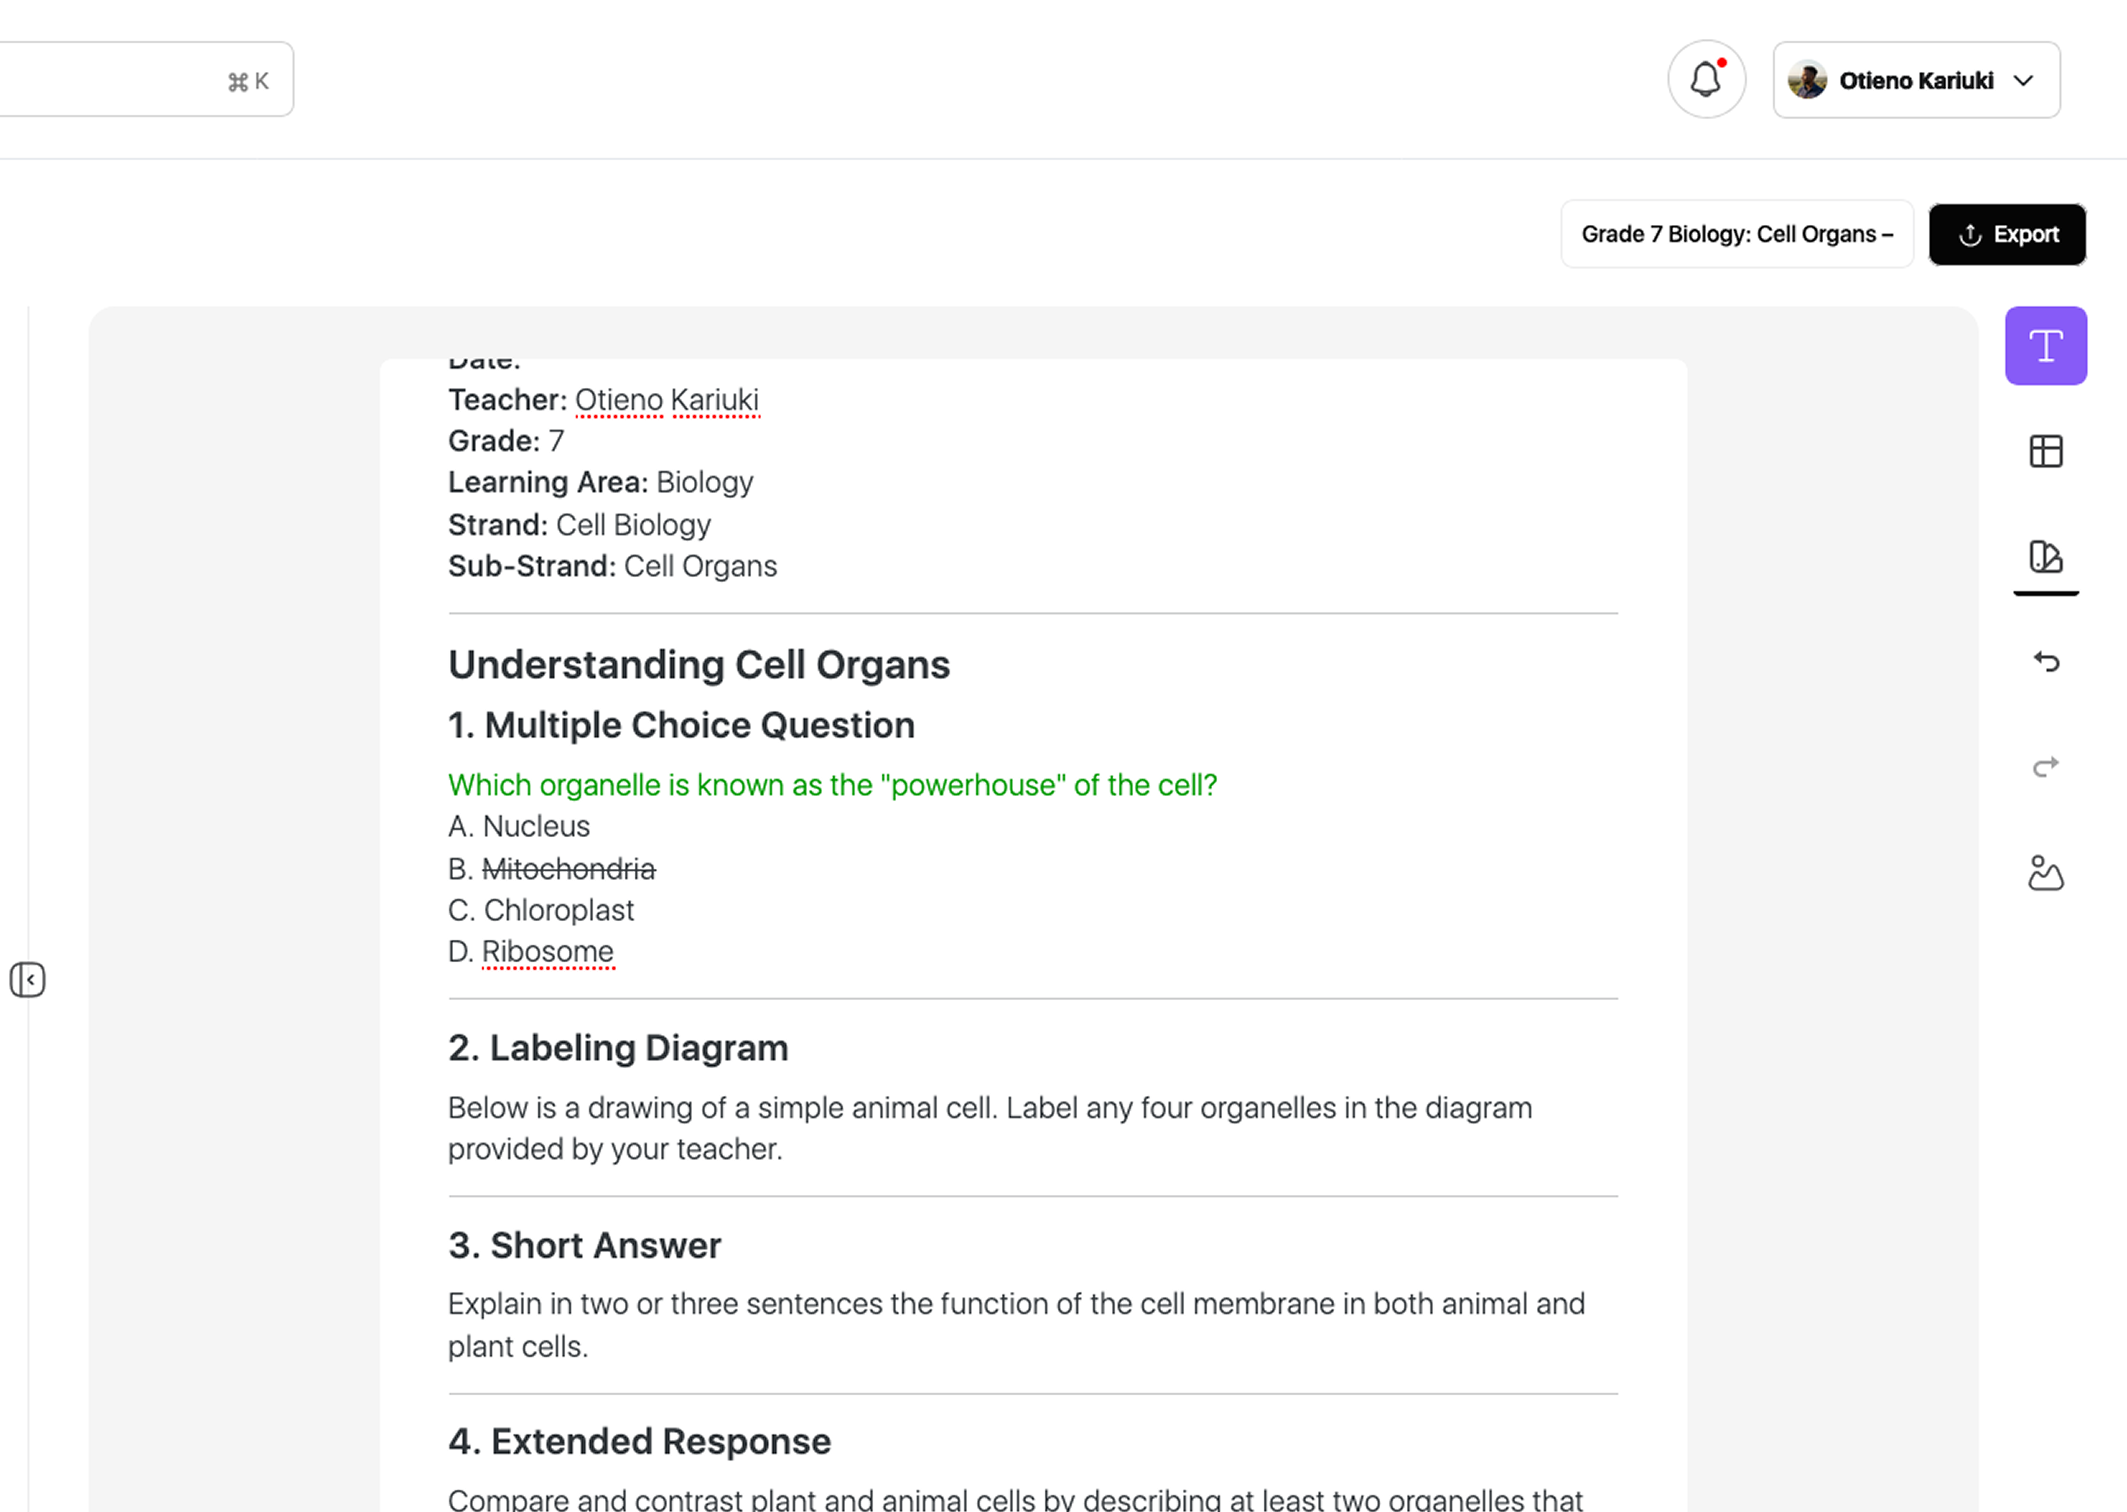The height and width of the screenshot is (1512, 2127).
Task: Click the struck-through Mitochondria option
Action: point(568,869)
